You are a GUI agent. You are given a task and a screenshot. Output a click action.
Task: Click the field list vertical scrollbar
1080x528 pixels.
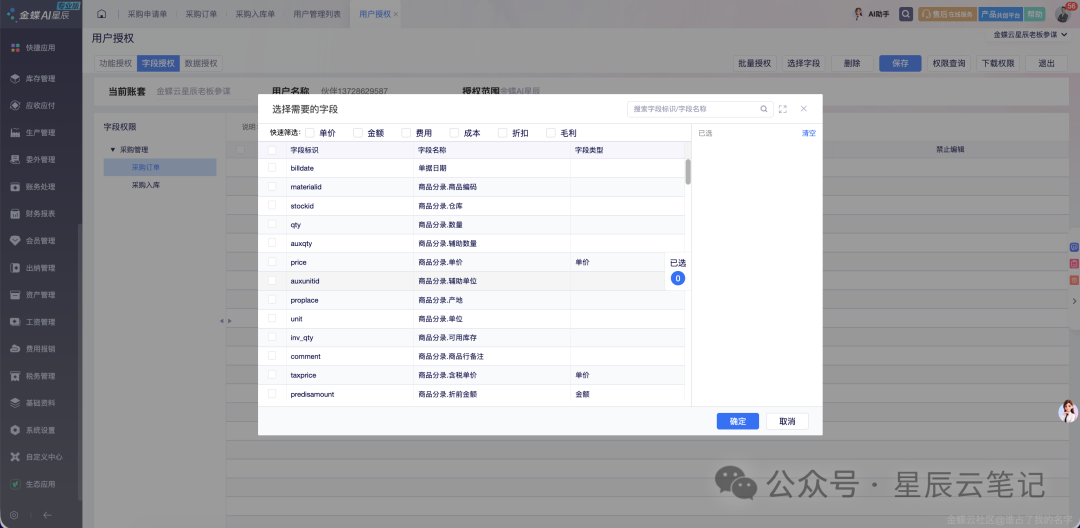(688, 171)
